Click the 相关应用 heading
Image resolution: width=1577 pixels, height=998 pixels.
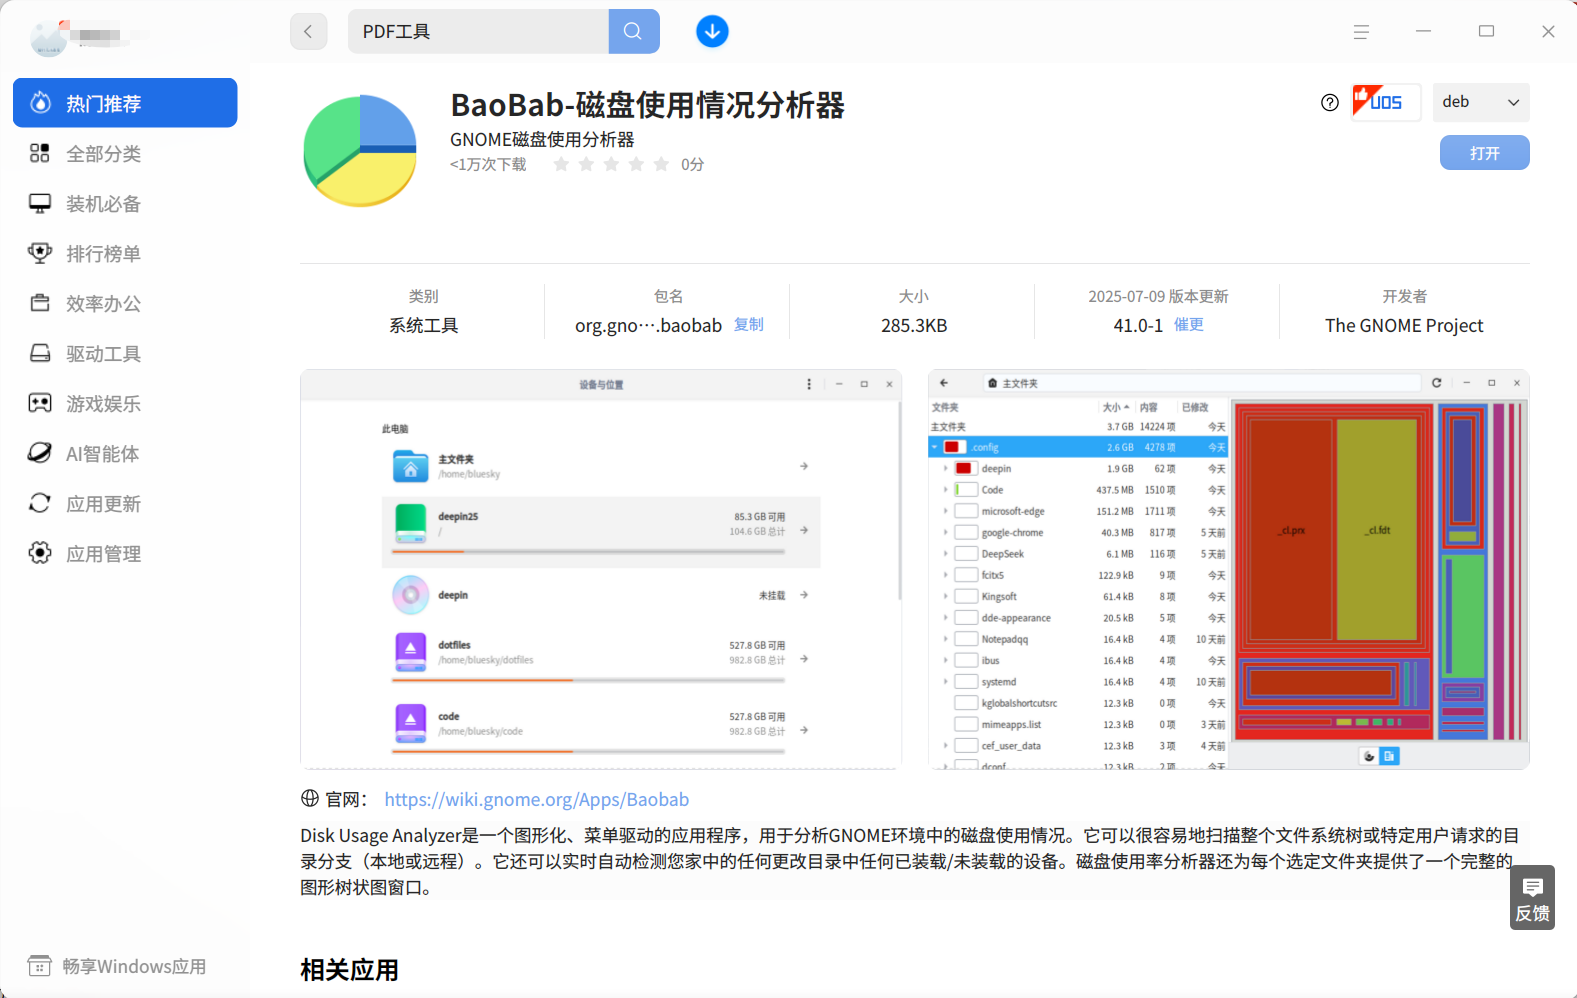coord(349,969)
